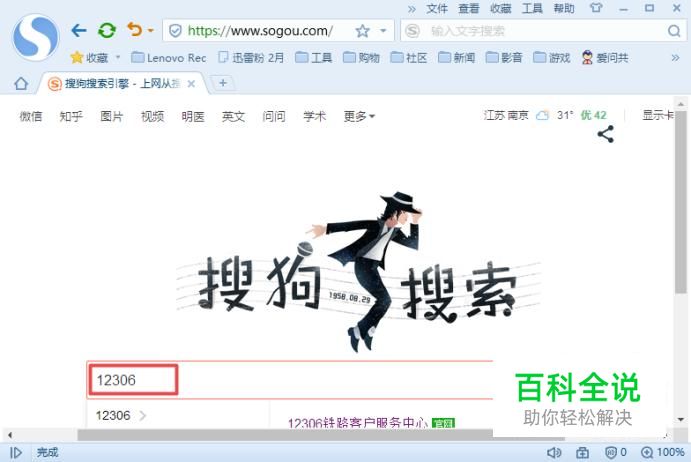This screenshot has width=691, height=462.
Task: Toggle the sidebar icon in status bar
Action: point(16,452)
